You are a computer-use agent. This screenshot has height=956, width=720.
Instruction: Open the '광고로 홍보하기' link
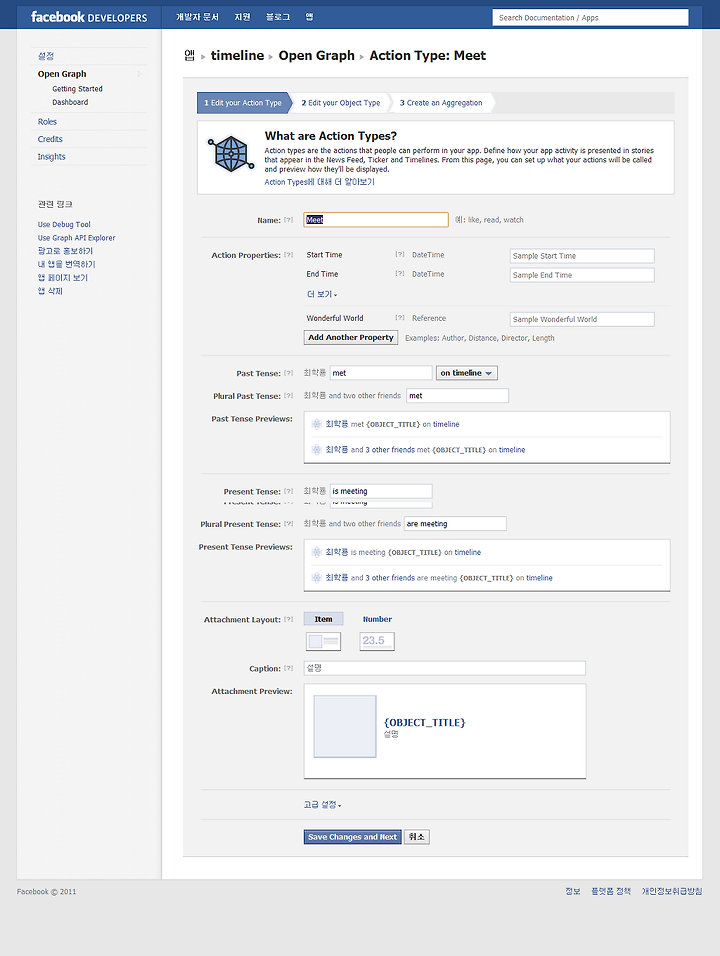(65, 251)
